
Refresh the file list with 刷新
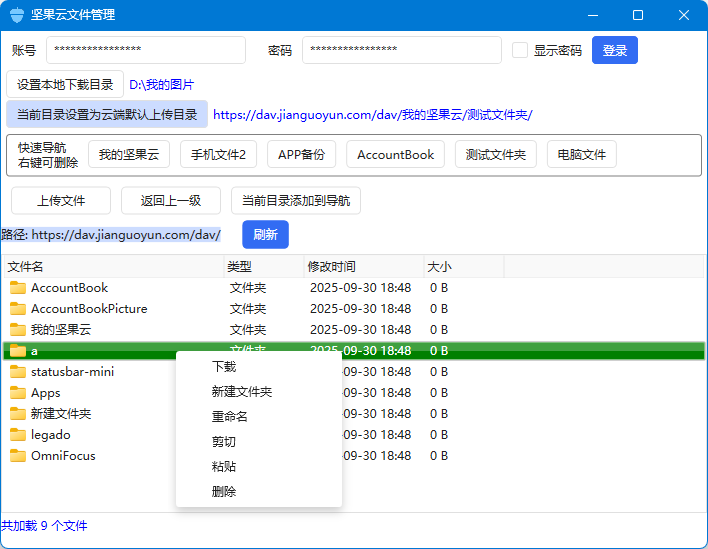pos(265,235)
